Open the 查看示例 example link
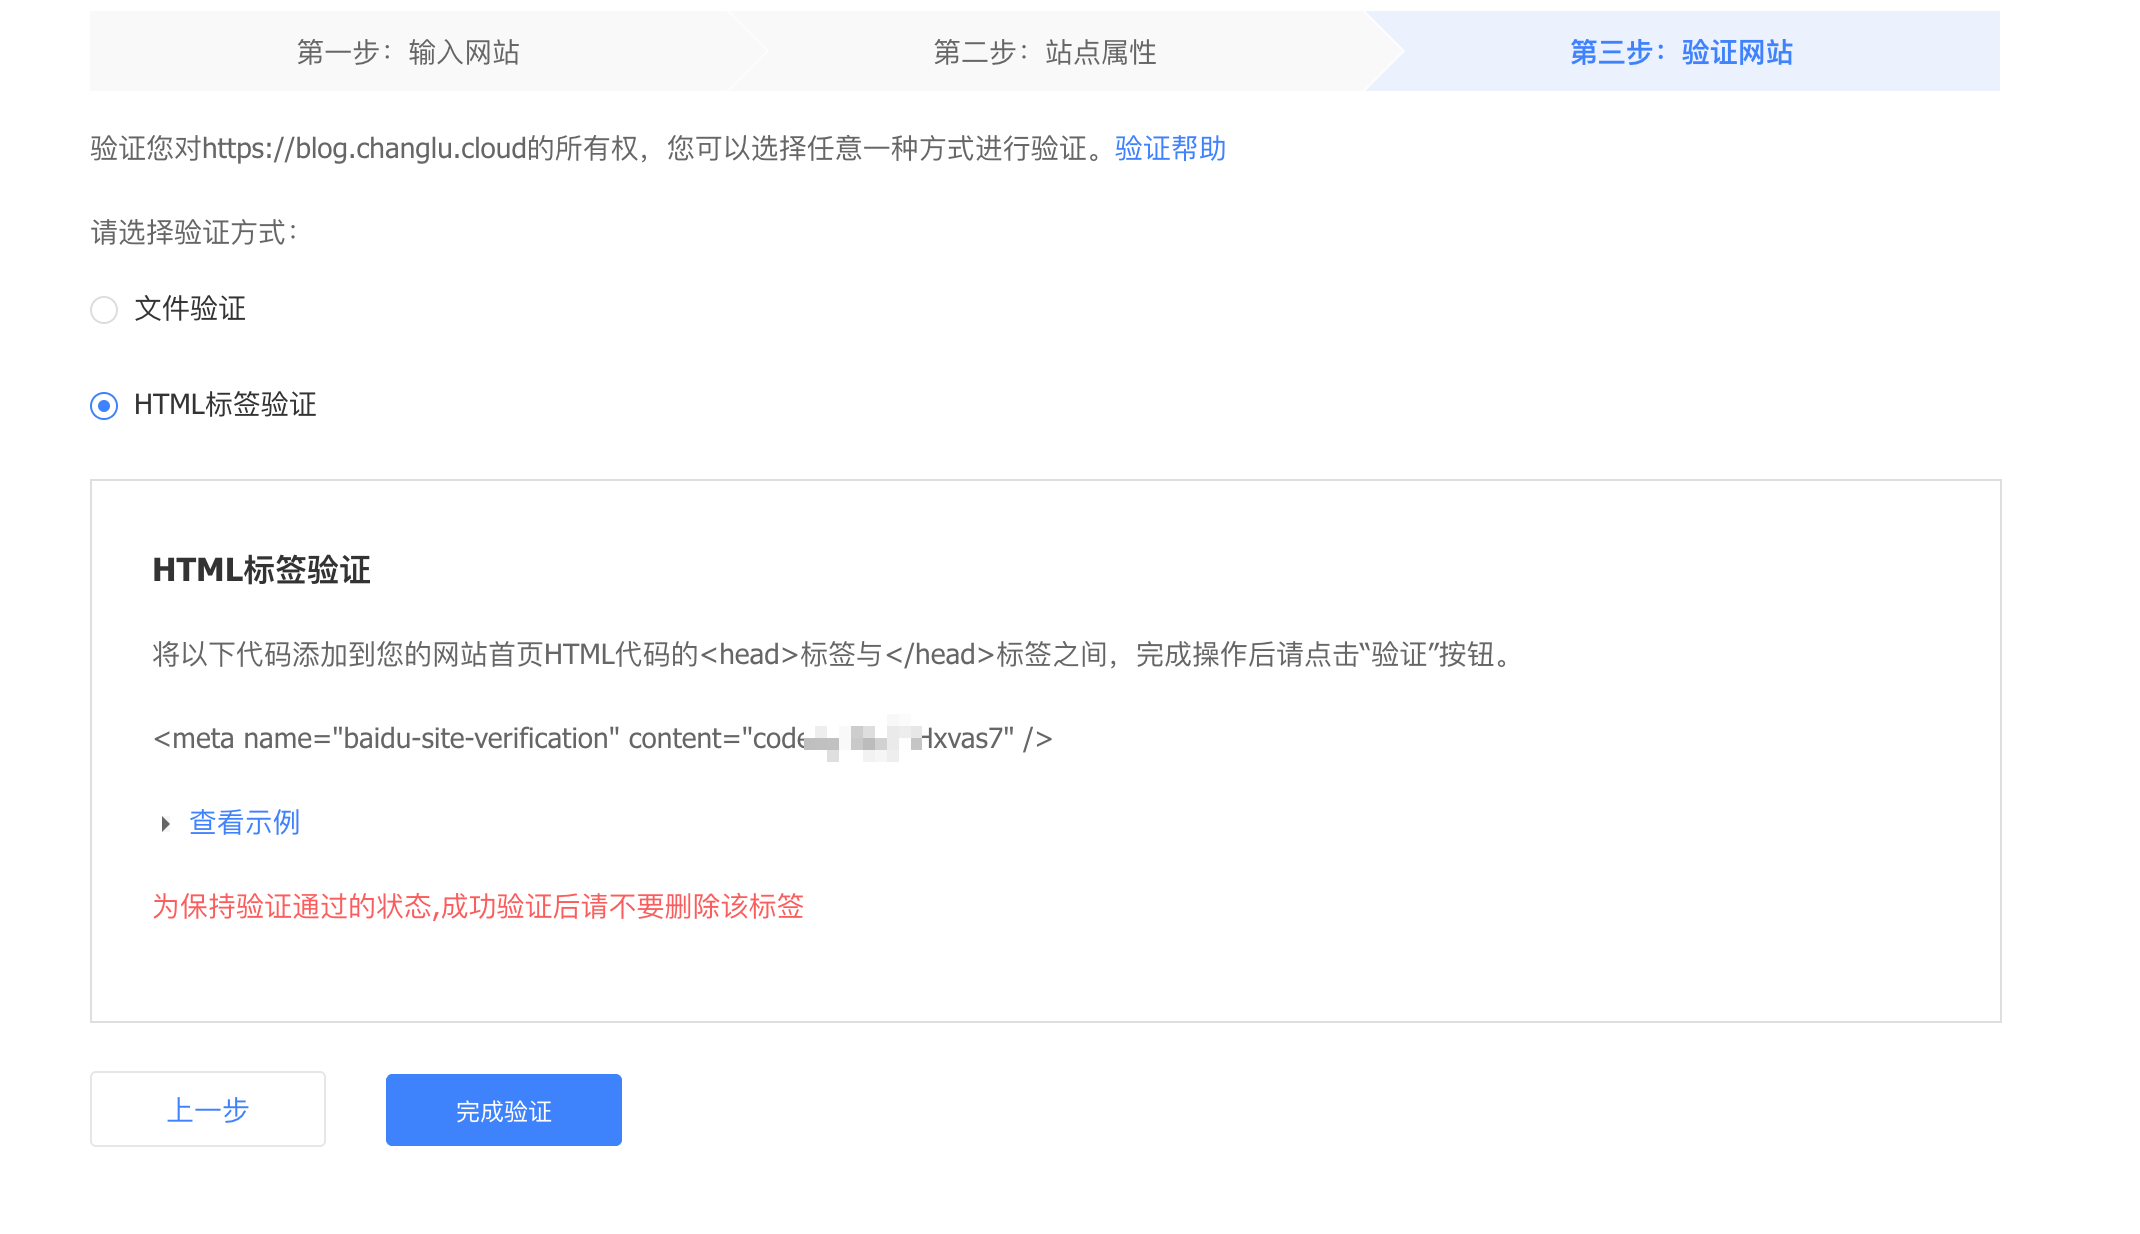2140x1234 pixels. pyautogui.click(x=245, y=823)
